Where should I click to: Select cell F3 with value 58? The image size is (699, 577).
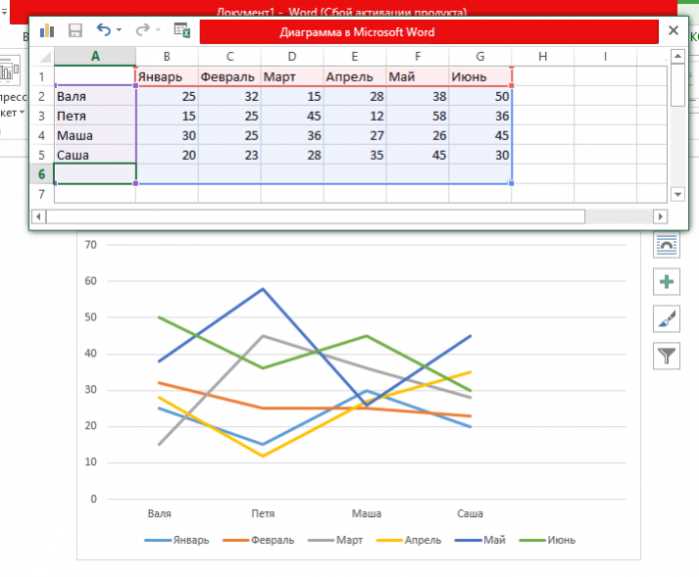(417, 116)
